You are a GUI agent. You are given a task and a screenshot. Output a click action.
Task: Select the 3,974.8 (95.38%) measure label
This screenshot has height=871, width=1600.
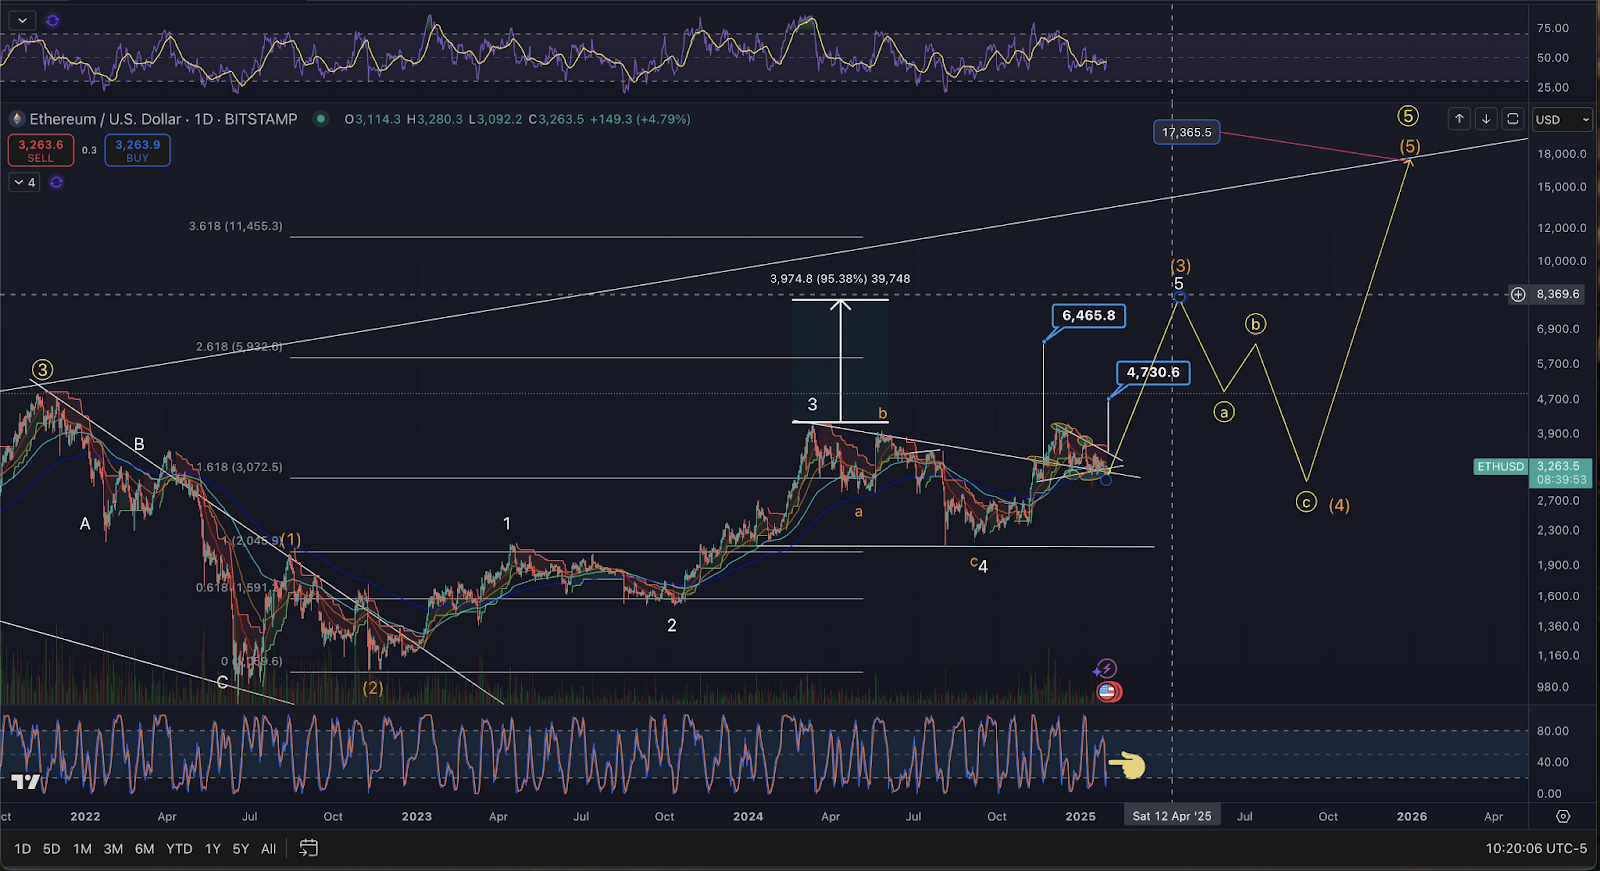(x=840, y=279)
